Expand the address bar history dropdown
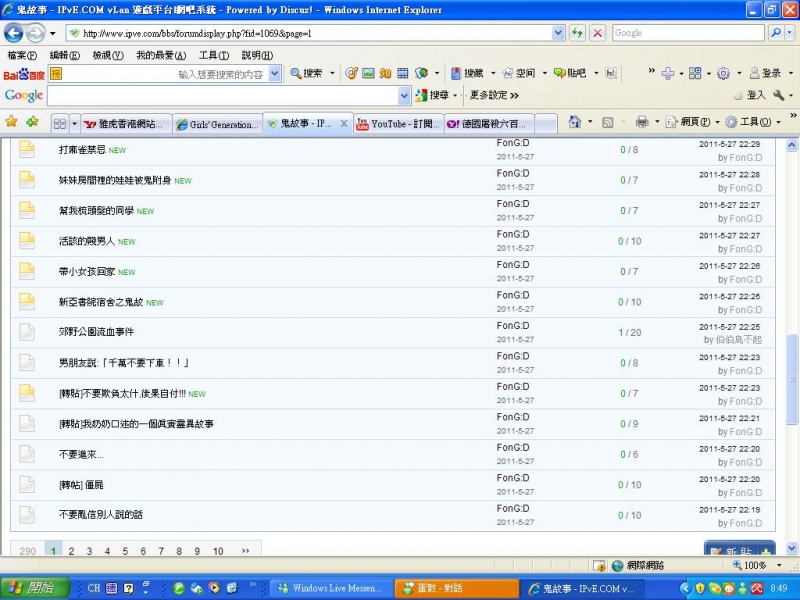Viewport: 800px width, 600px height. click(x=558, y=32)
